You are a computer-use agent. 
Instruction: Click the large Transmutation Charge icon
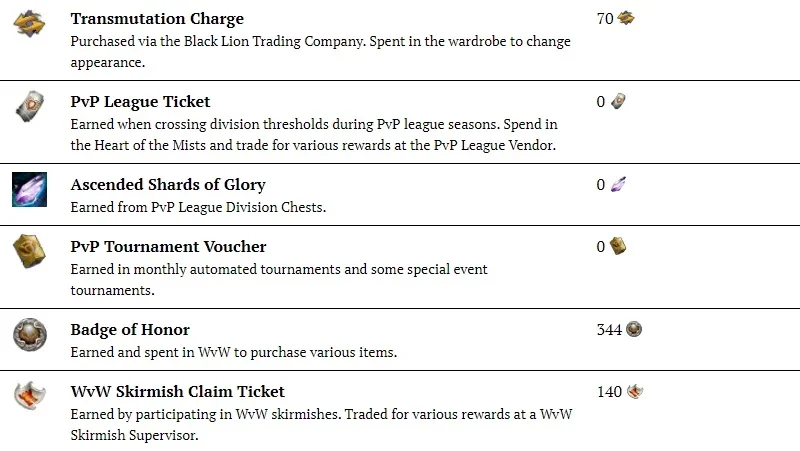[29, 23]
